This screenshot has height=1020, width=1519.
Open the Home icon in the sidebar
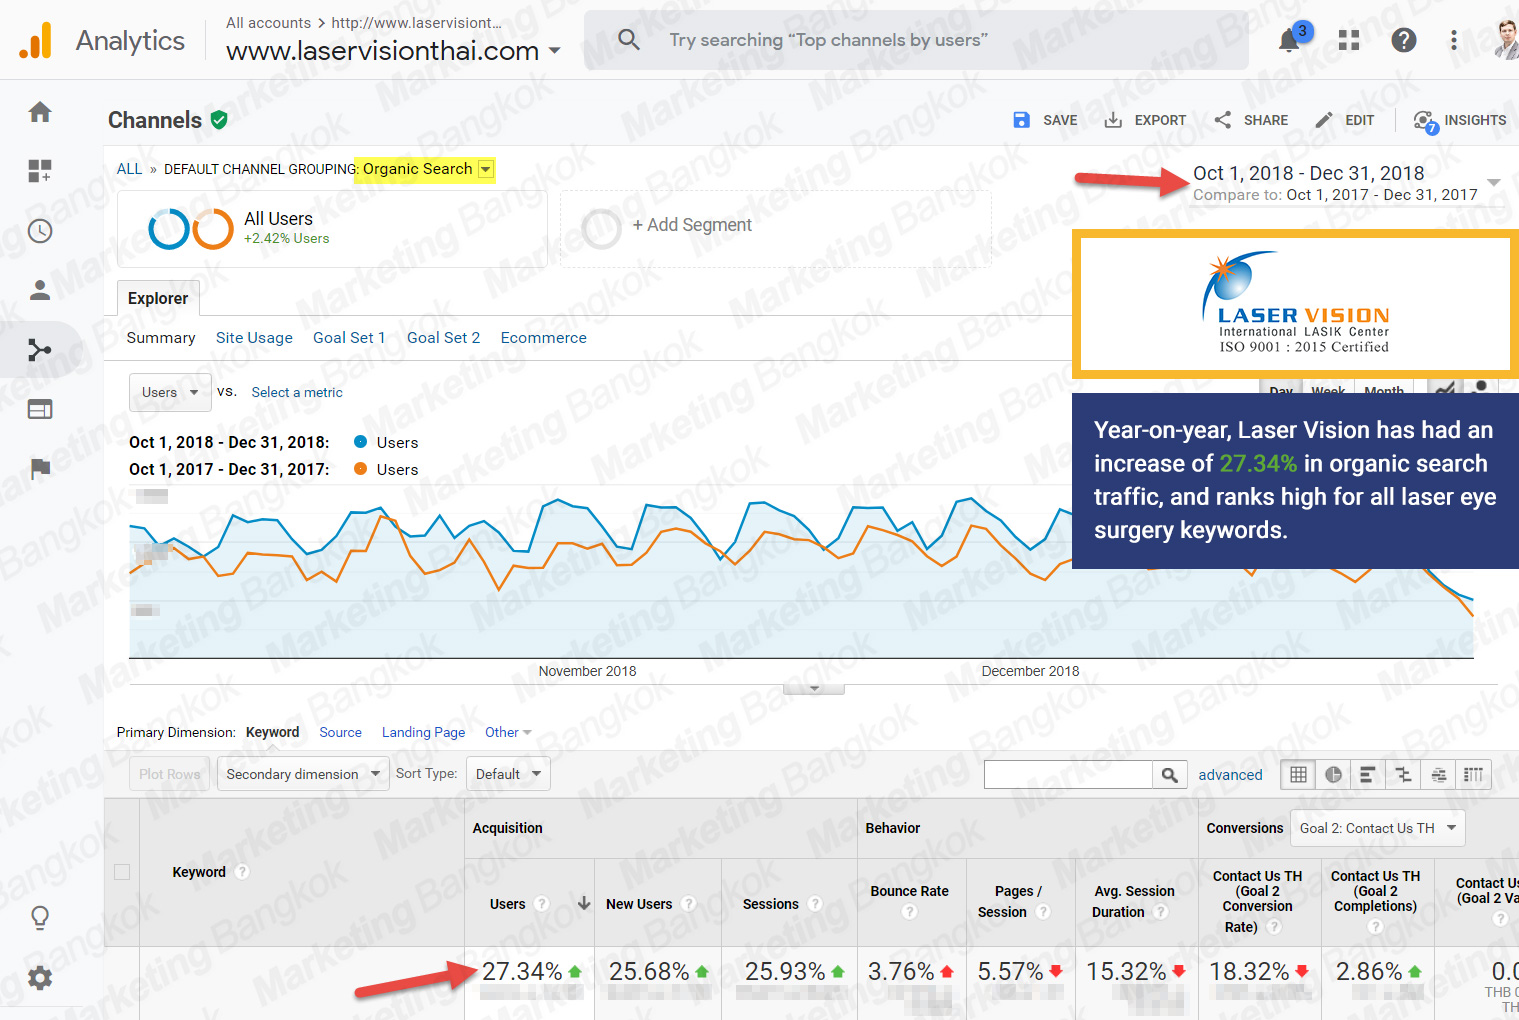click(x=40, y=112)
